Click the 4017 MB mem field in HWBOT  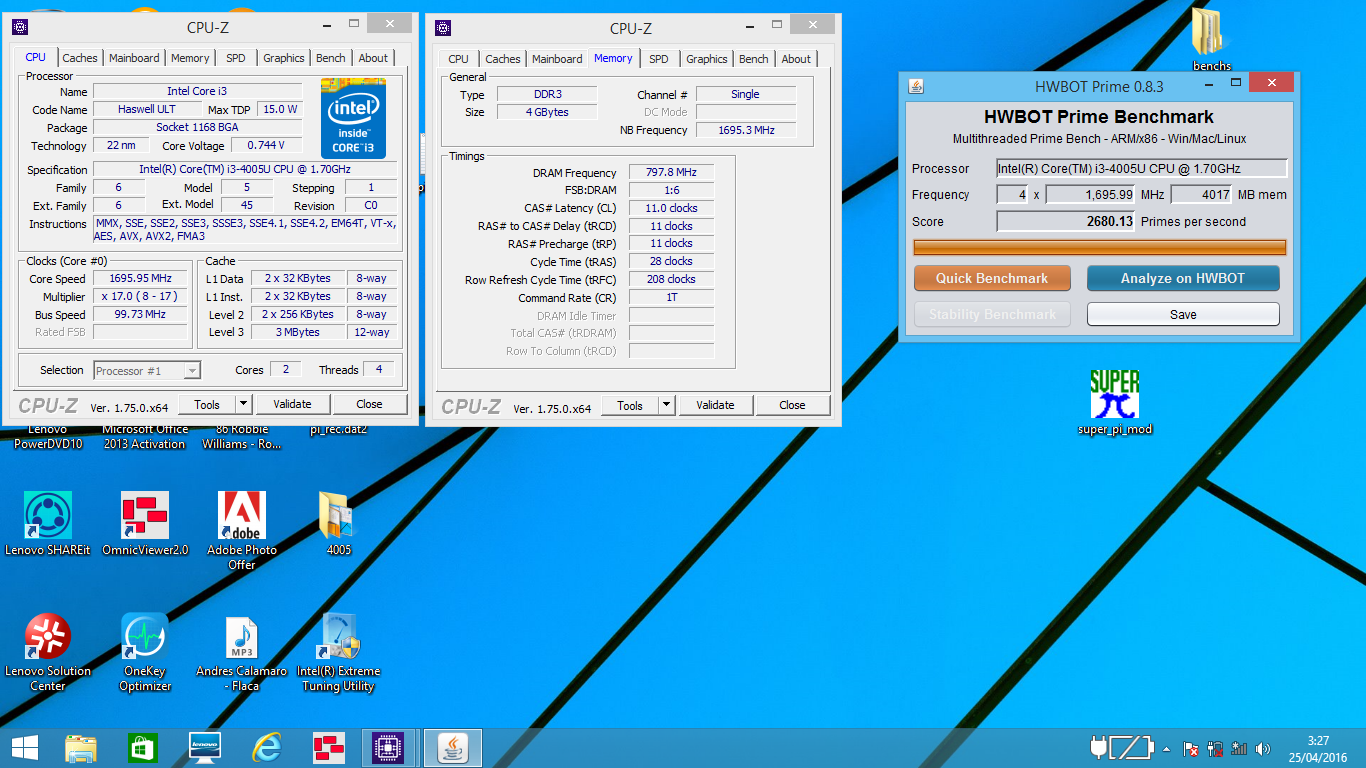tap(1201, 195)
